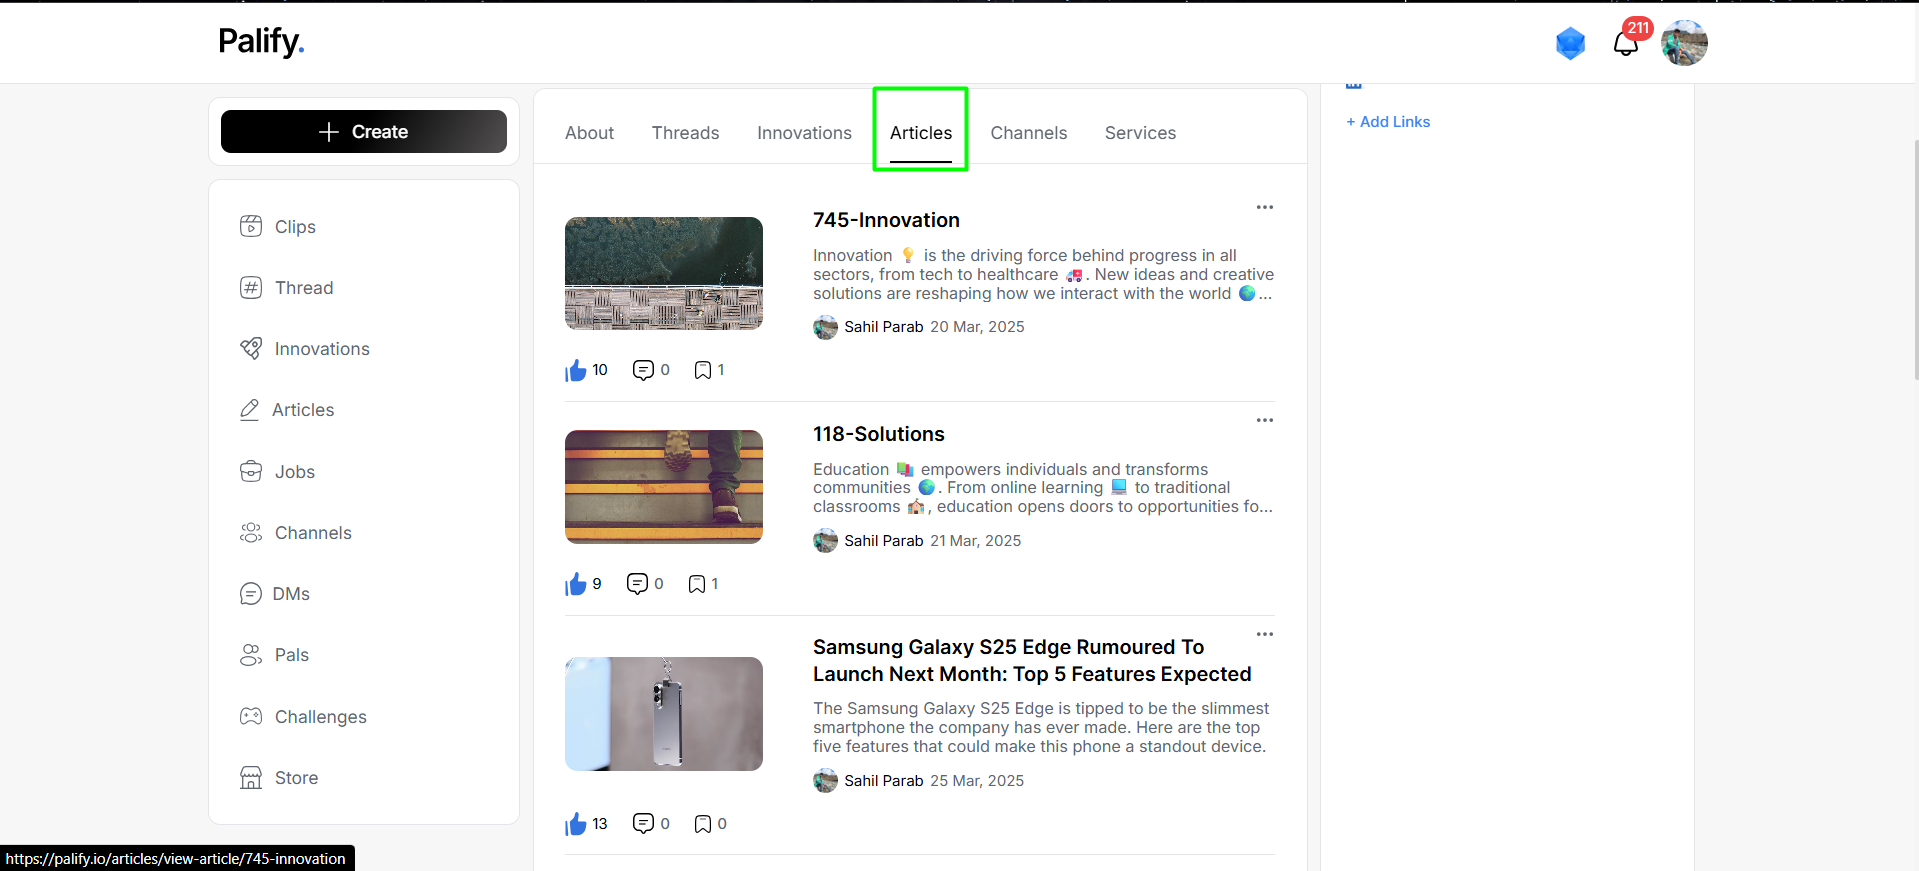Open Articles in the sidebar

pyautogui.click(x=287, y=410)
